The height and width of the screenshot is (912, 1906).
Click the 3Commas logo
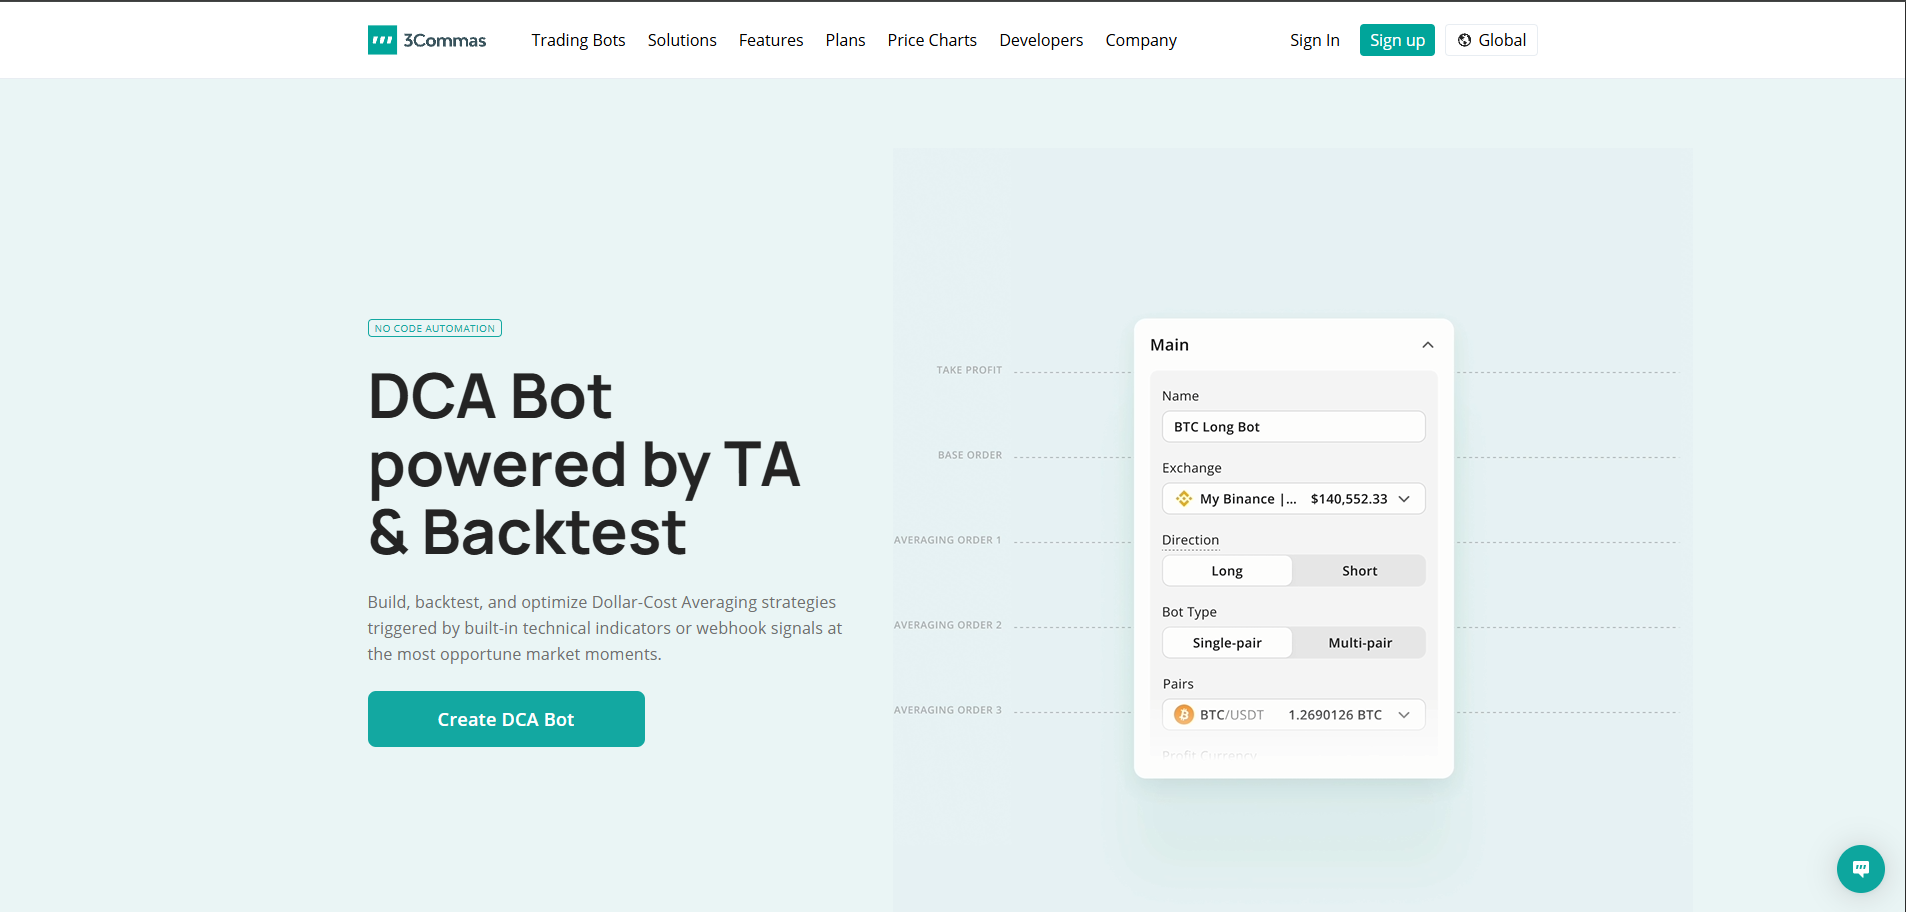(x=427, y=40)
